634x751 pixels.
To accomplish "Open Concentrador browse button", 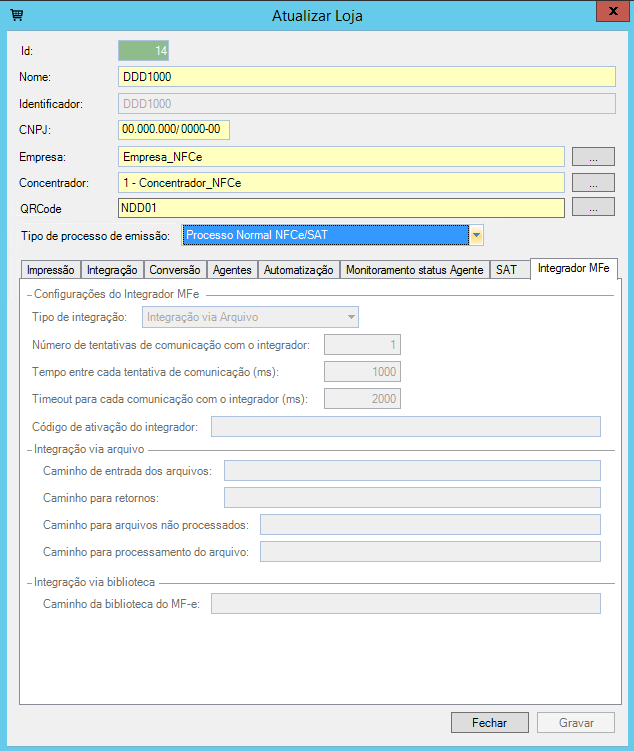I will pyautogui.click(x=593, y=182).
